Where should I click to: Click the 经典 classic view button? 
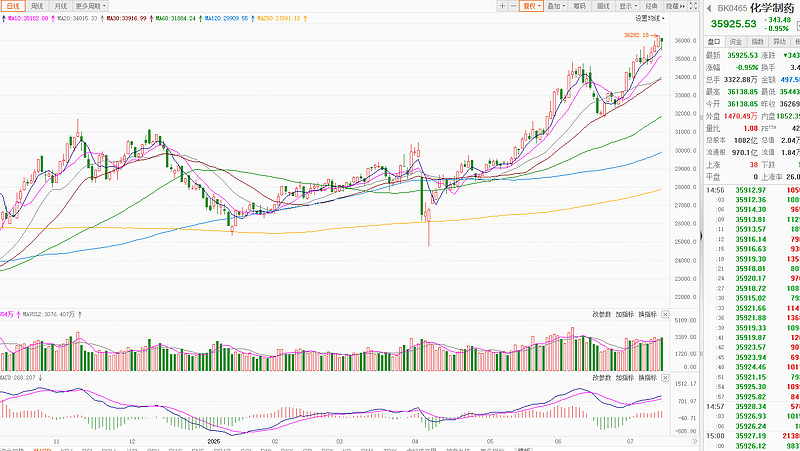651,6
